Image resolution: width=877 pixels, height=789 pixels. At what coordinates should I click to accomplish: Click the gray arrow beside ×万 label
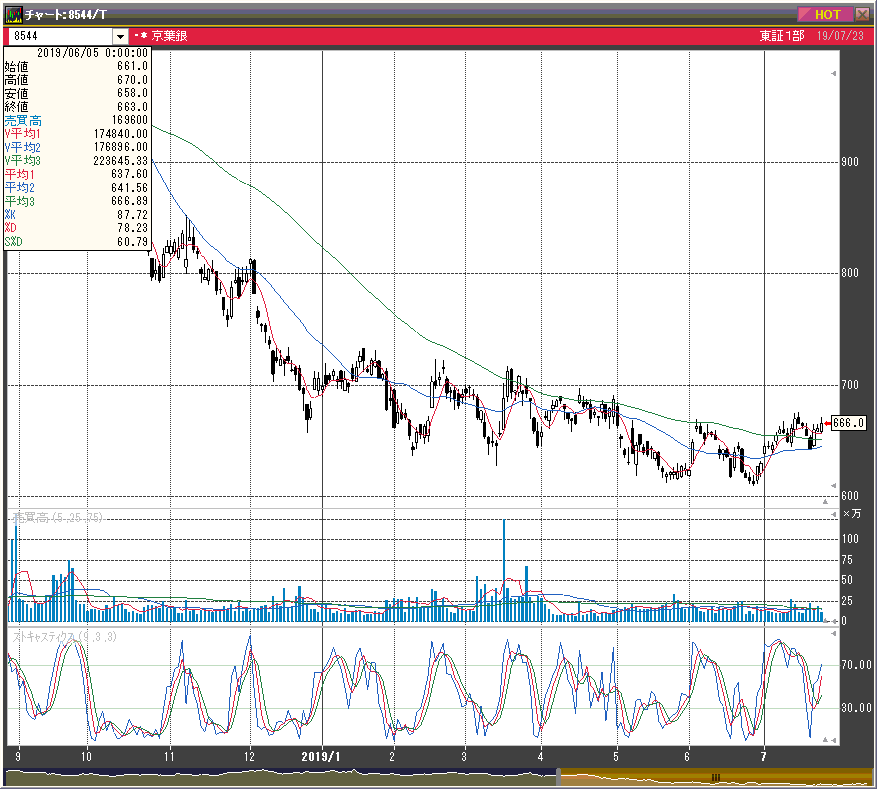click(833, 514)
